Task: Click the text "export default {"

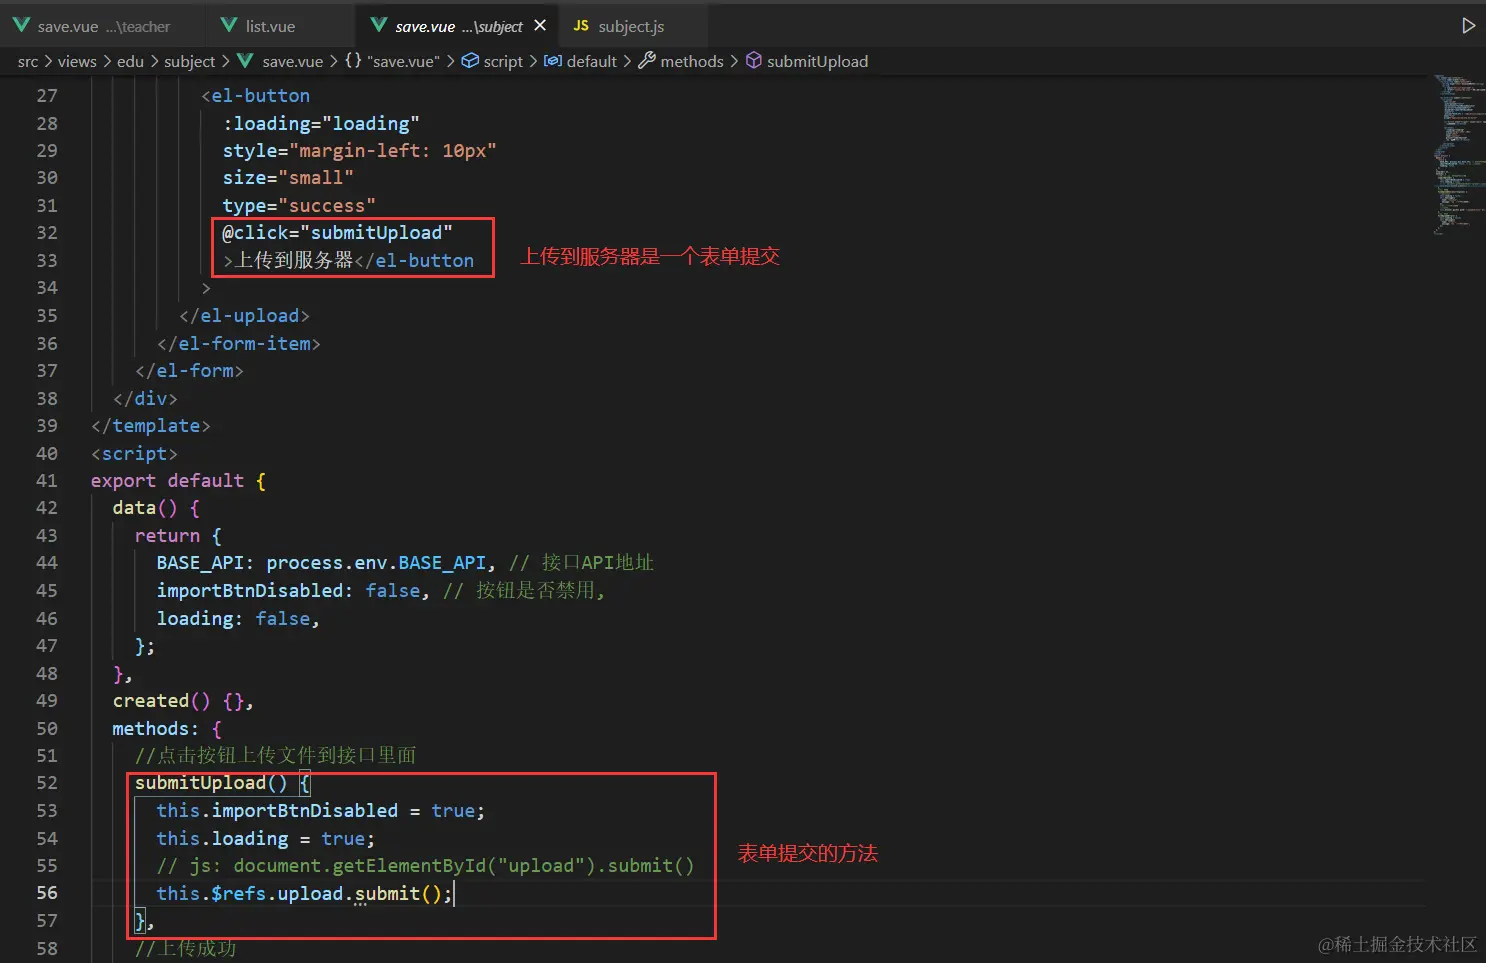Action: (x=178, y=481)
